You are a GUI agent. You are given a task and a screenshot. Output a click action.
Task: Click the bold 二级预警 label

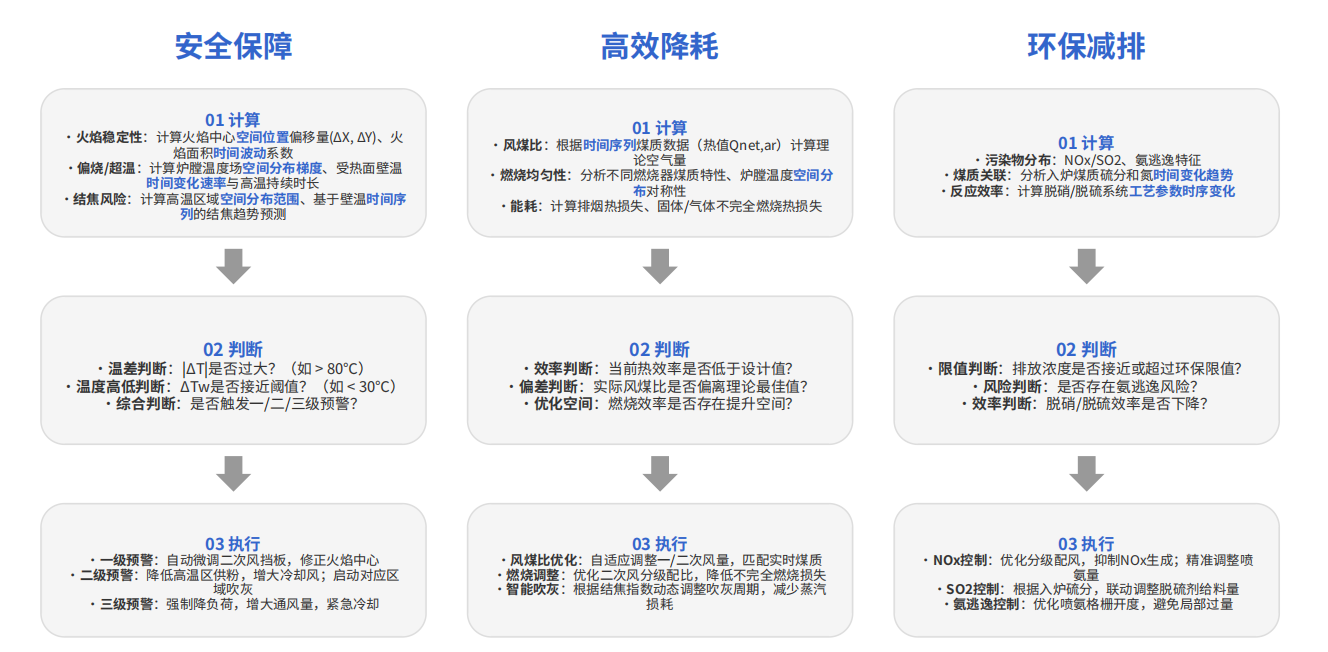click(107, 575)
